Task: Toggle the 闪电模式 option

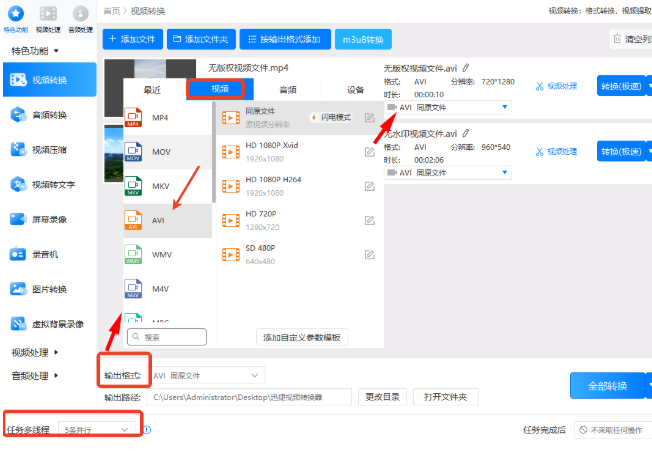Action: tap(331, 118)
